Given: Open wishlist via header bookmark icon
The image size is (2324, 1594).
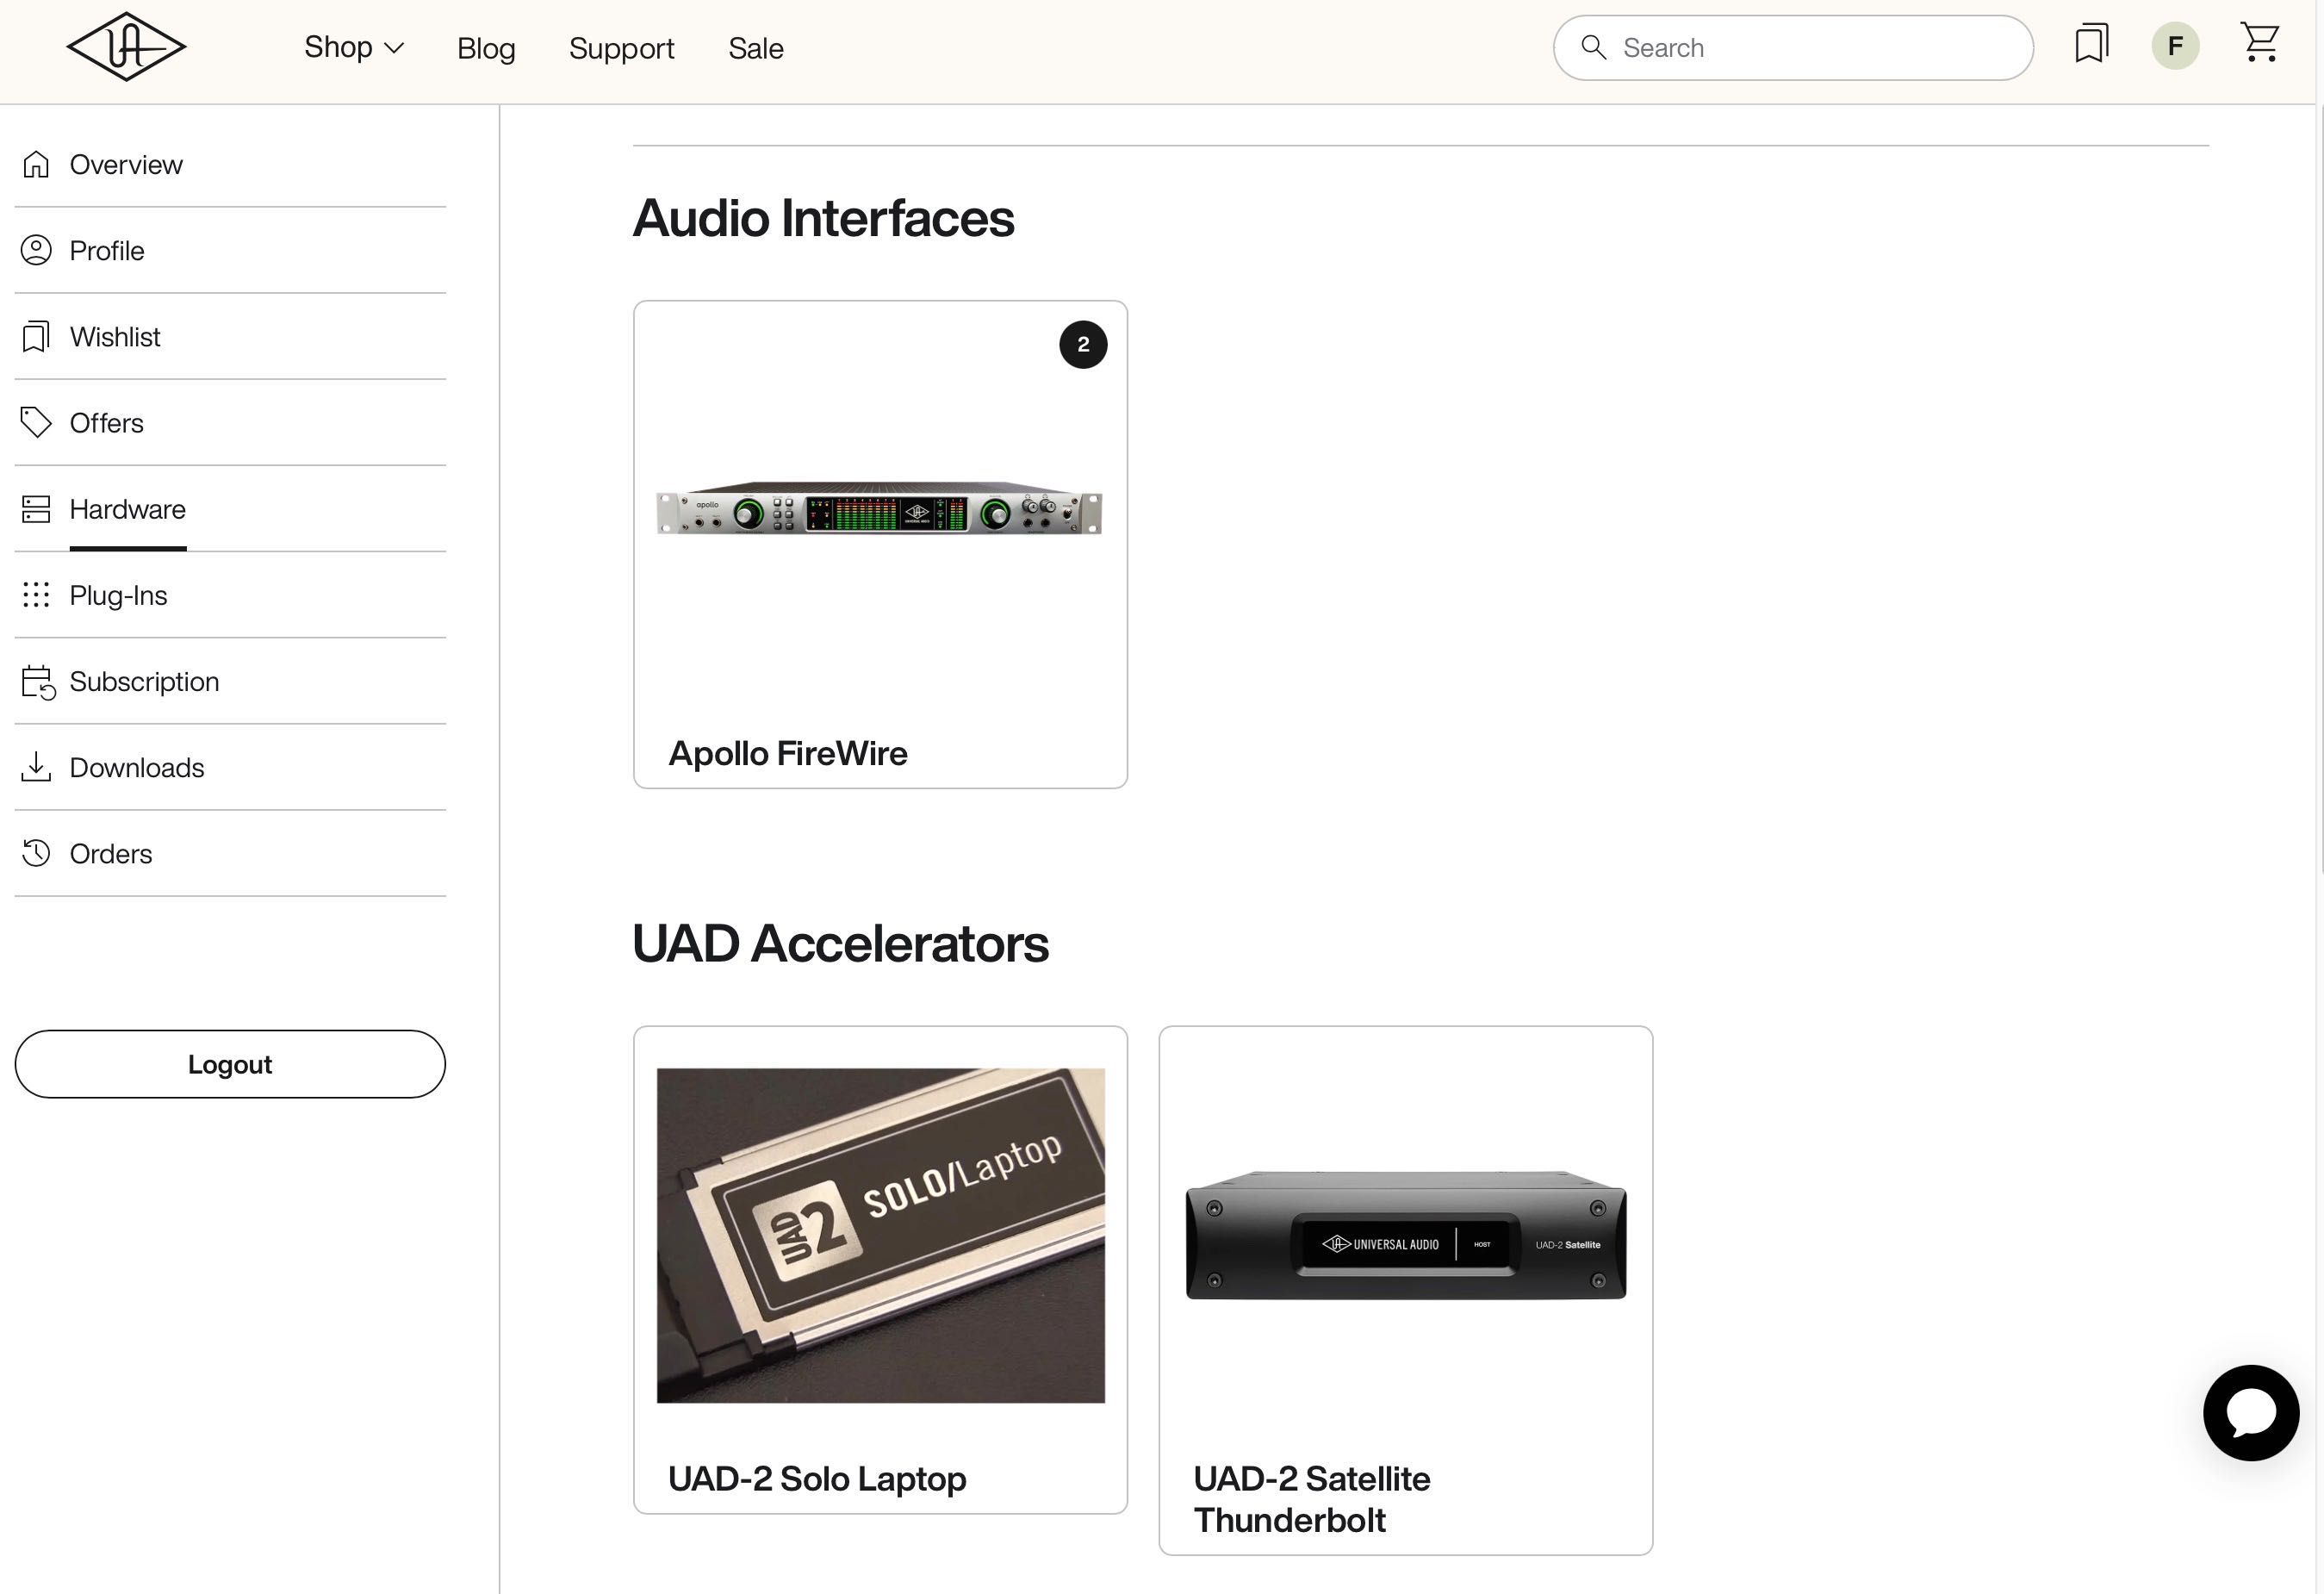Looking at the screenshot, I should (2091, 44).
